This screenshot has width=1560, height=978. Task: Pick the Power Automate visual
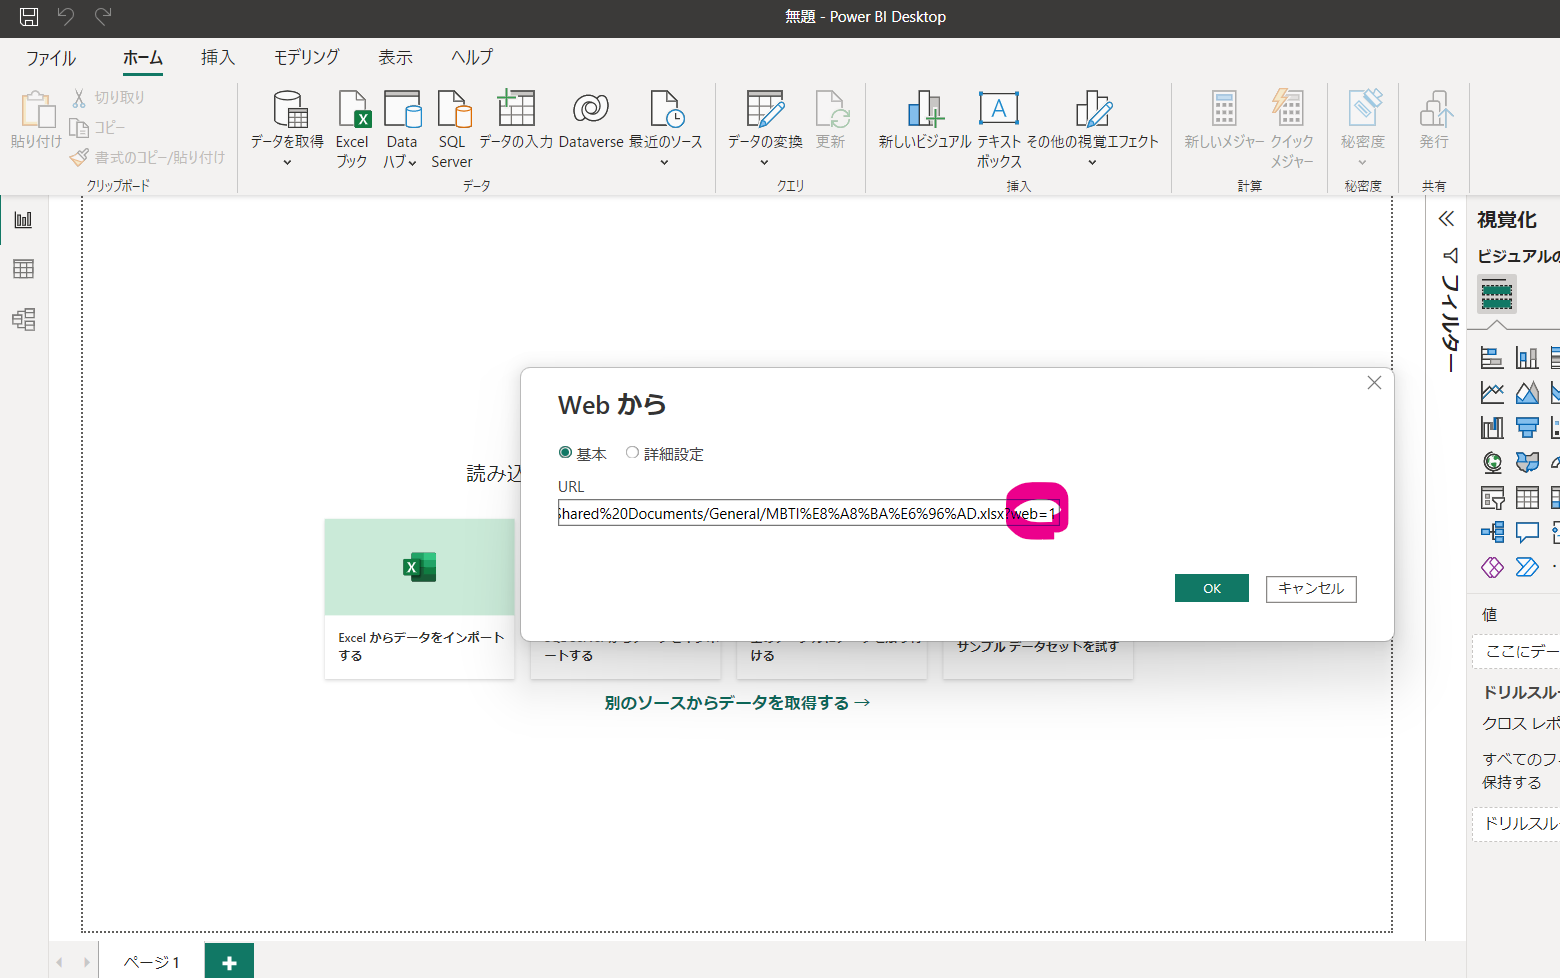coord(1527,567)
